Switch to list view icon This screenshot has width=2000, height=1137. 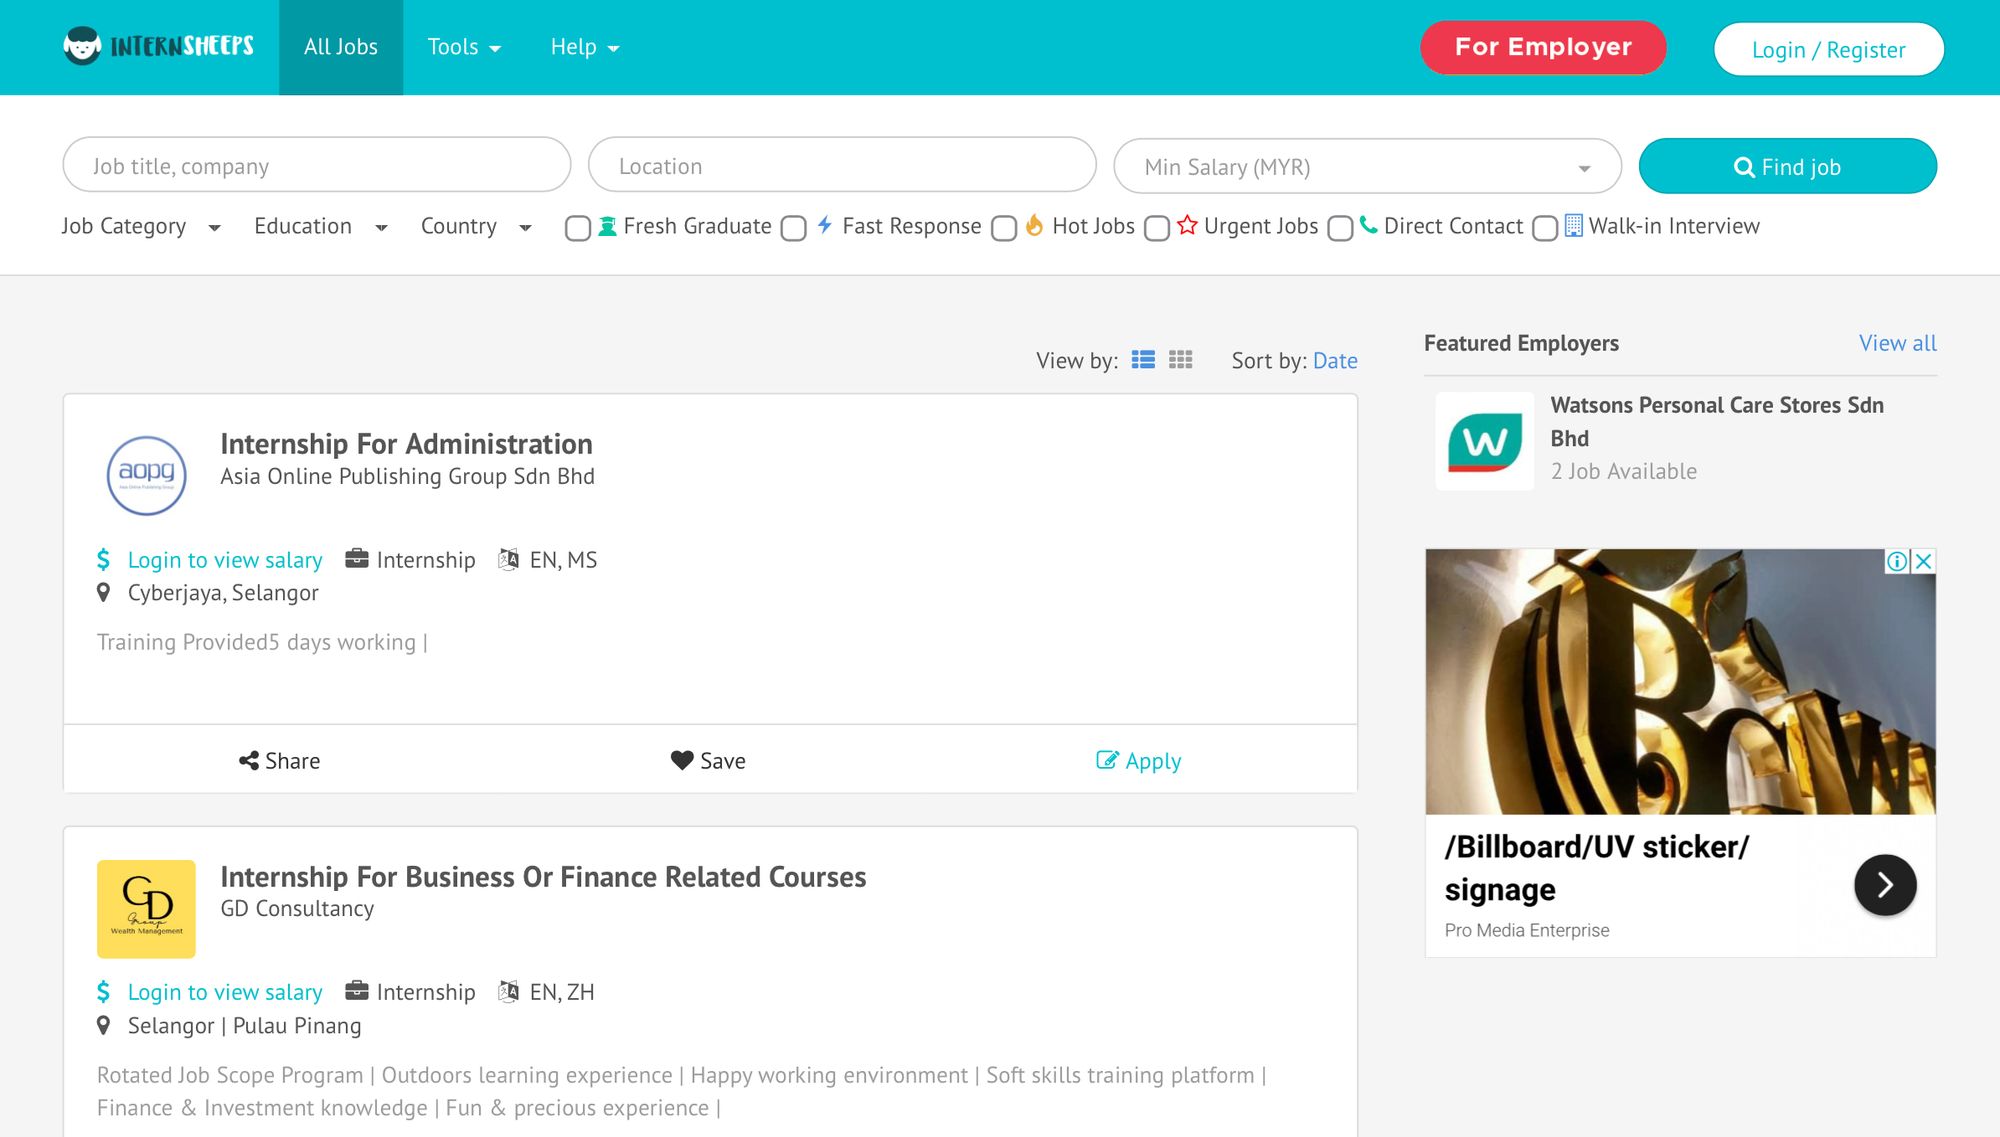1143,360
